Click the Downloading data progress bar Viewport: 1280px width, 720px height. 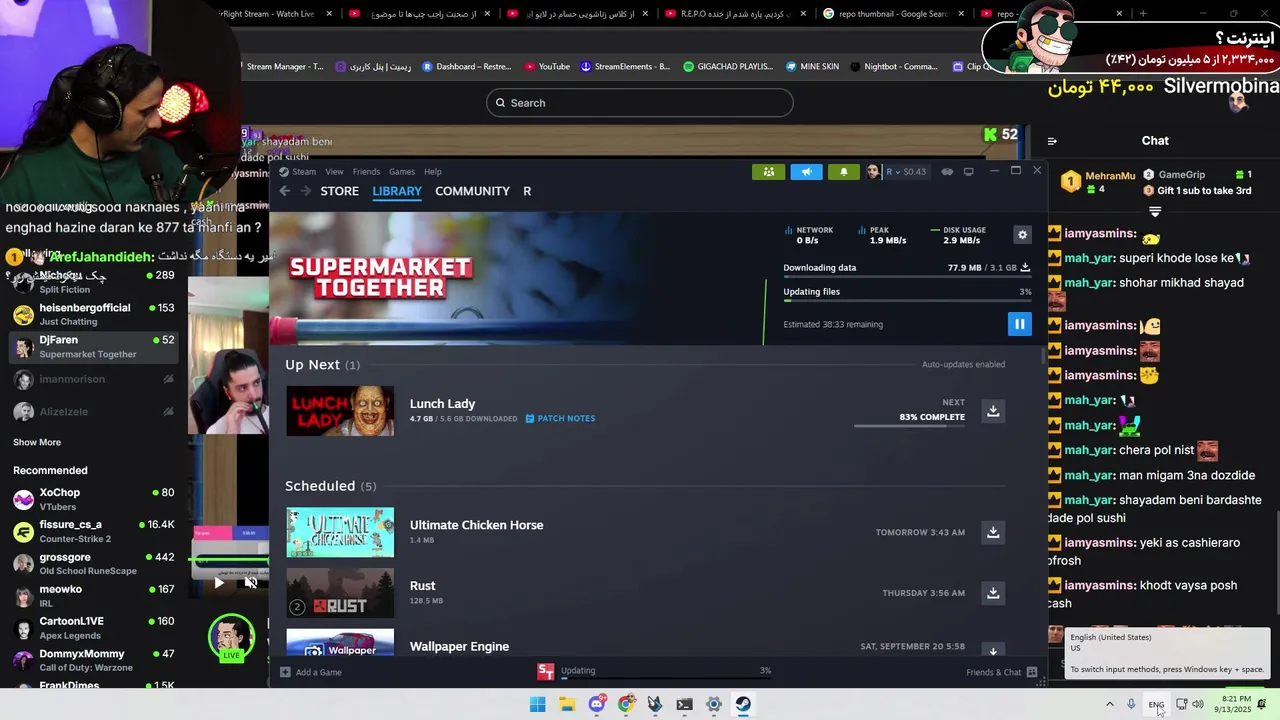[x=907, y=276]
